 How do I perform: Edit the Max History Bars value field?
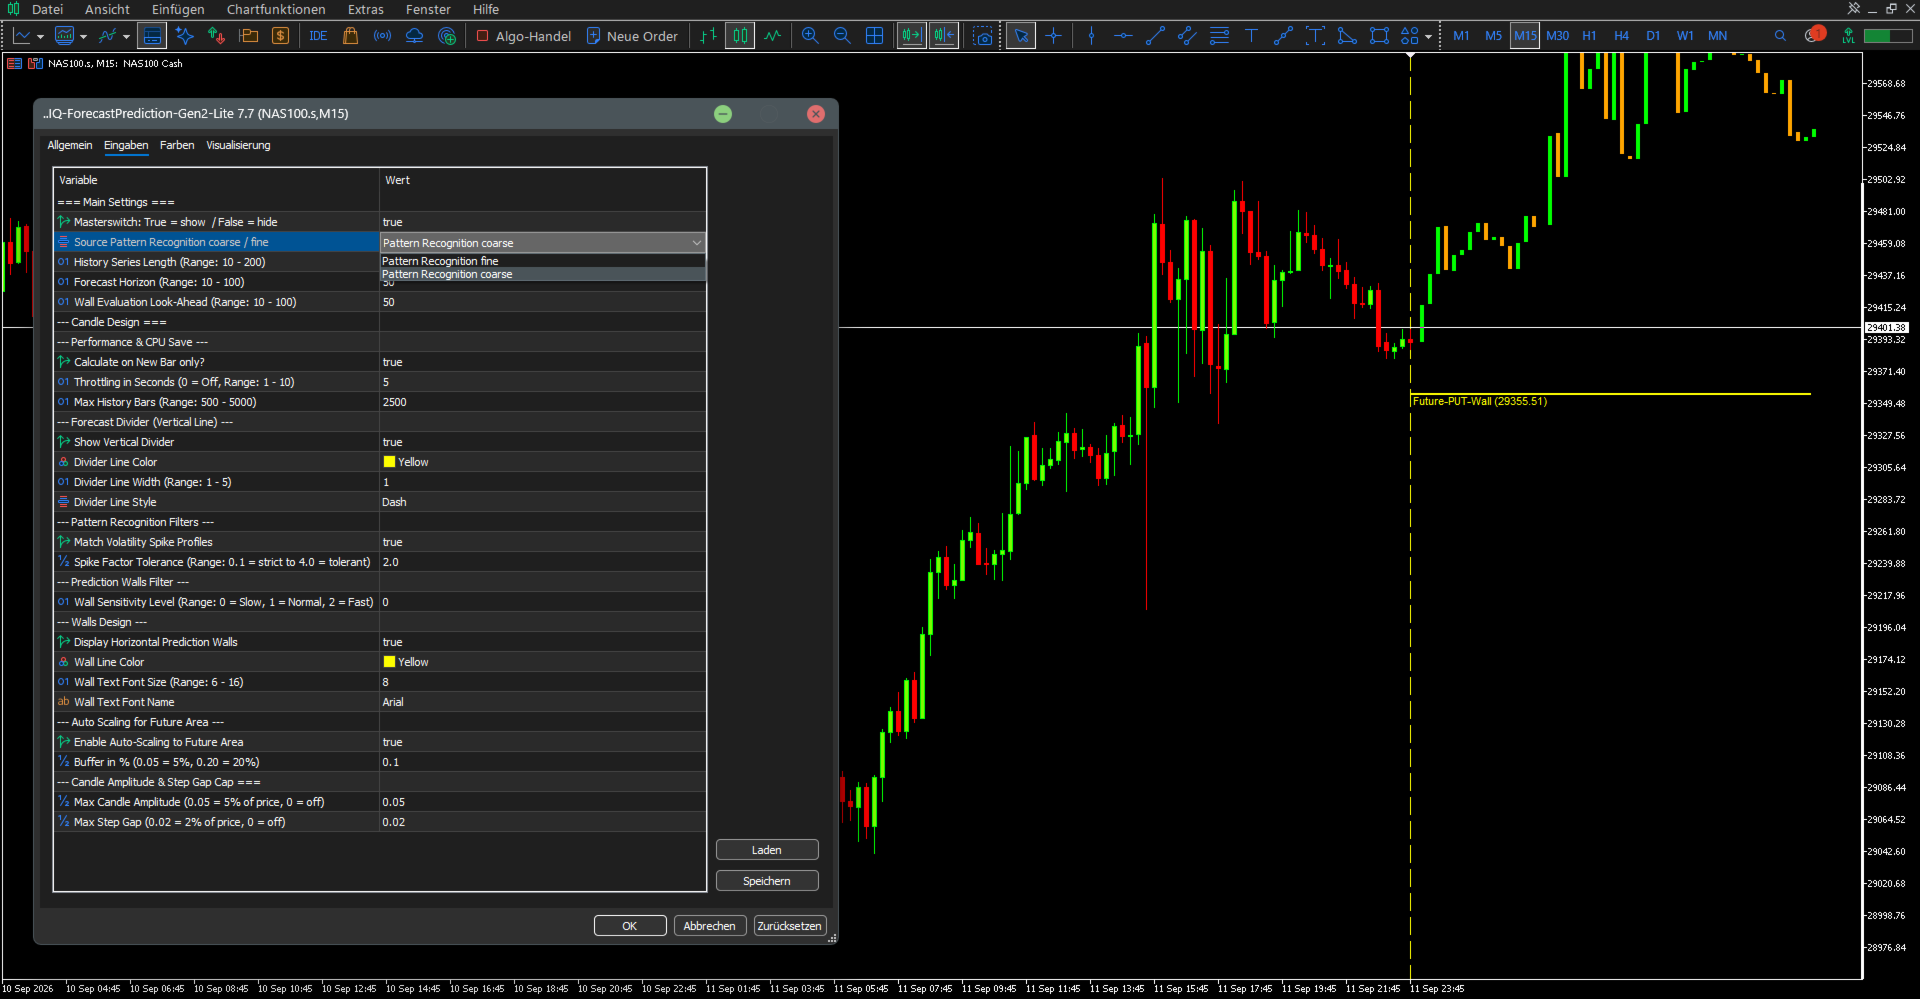543,402
